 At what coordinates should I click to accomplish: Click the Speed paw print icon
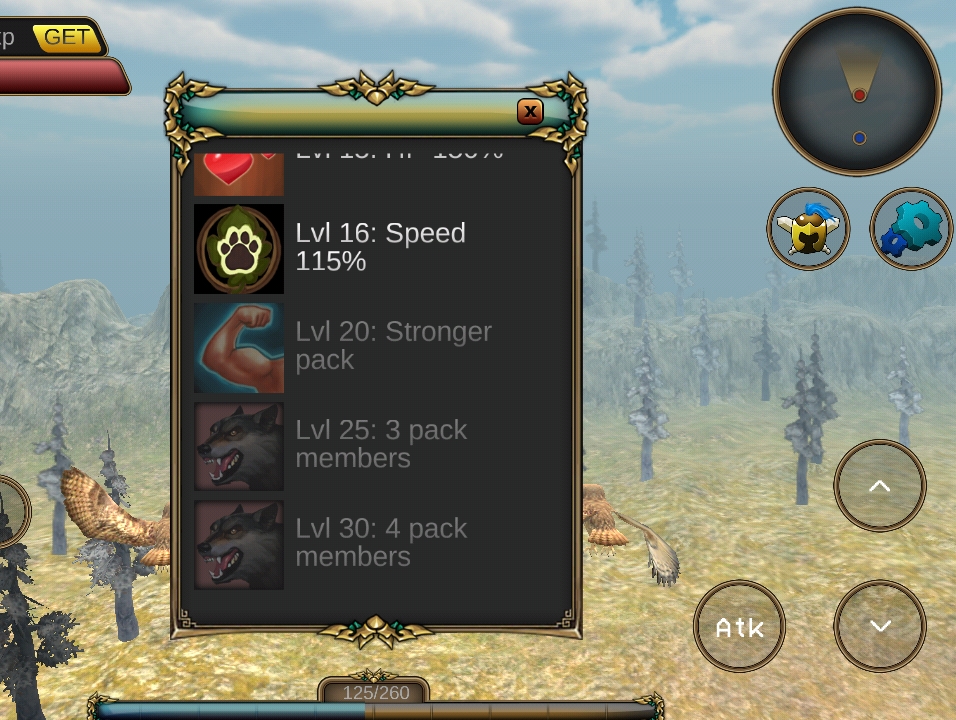click(239, 249)
